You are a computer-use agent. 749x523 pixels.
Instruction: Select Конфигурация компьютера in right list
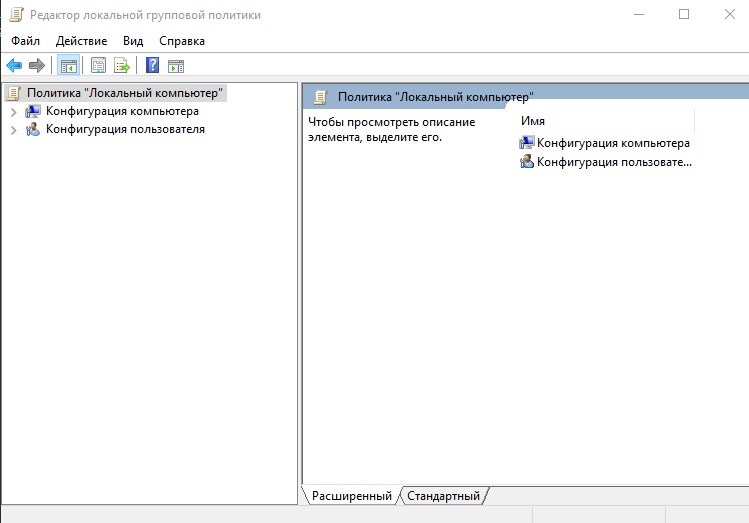(613, 143)
